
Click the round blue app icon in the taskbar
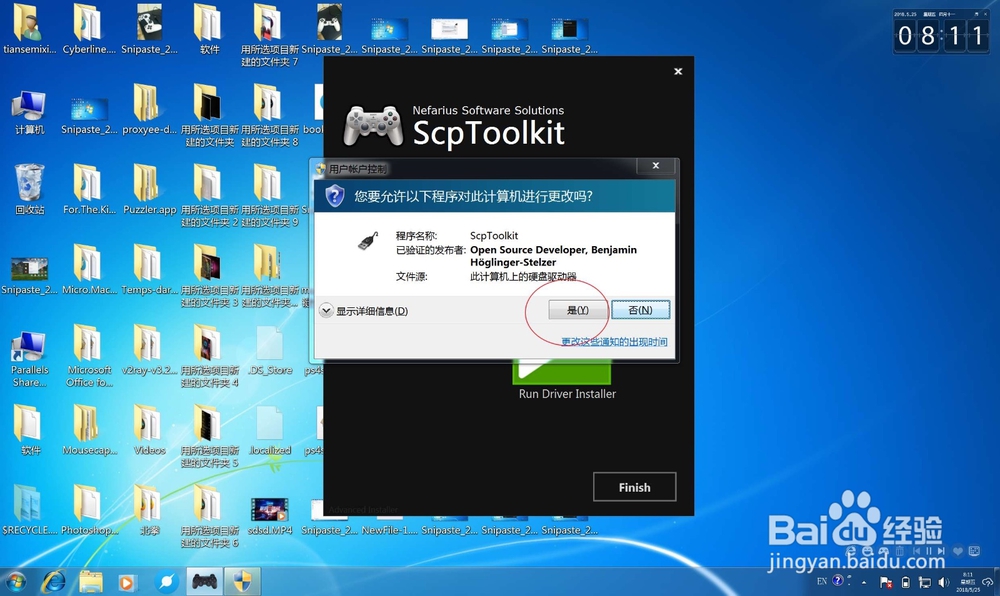coord(166,581)
